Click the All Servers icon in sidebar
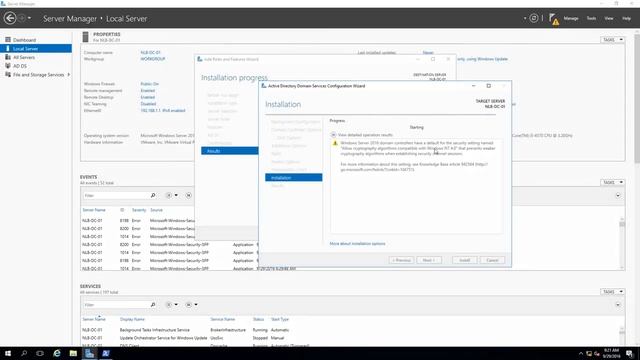The height and width of the screenshot is (360, 640). (8, 57)
